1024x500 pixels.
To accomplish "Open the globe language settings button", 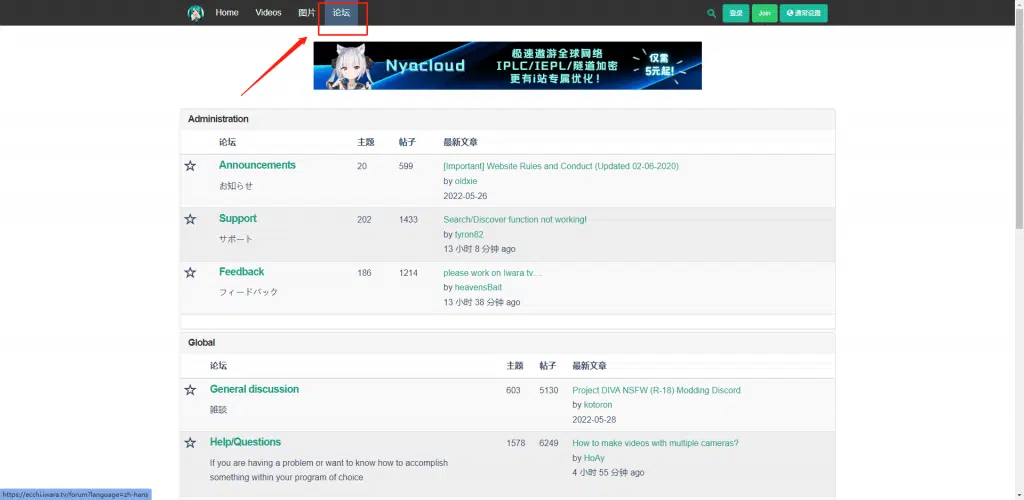I will [x=804, y=13].
